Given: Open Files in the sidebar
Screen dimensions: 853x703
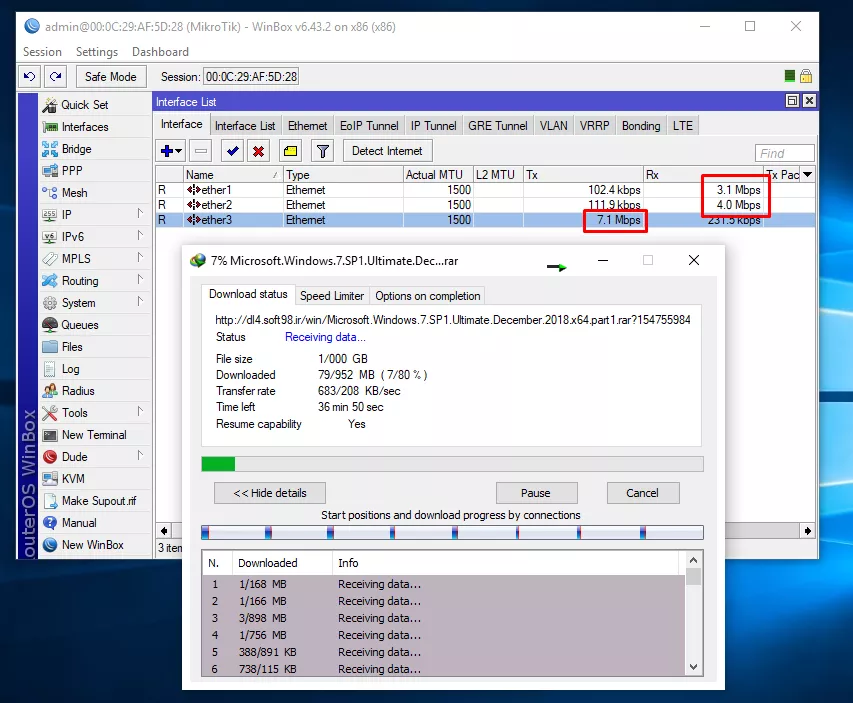Looking at the screenshot, I should pyautogui.click(x=72, y=347).
